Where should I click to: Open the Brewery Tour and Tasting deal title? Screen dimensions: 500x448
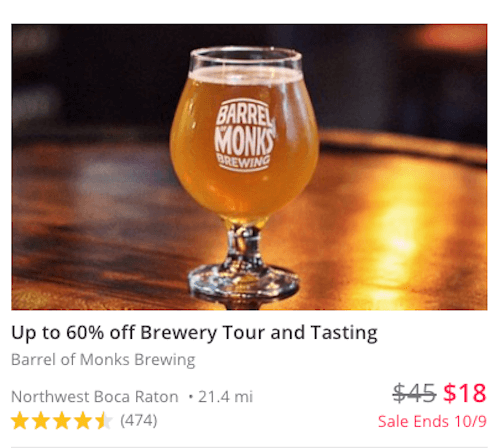tap(194, 333)
